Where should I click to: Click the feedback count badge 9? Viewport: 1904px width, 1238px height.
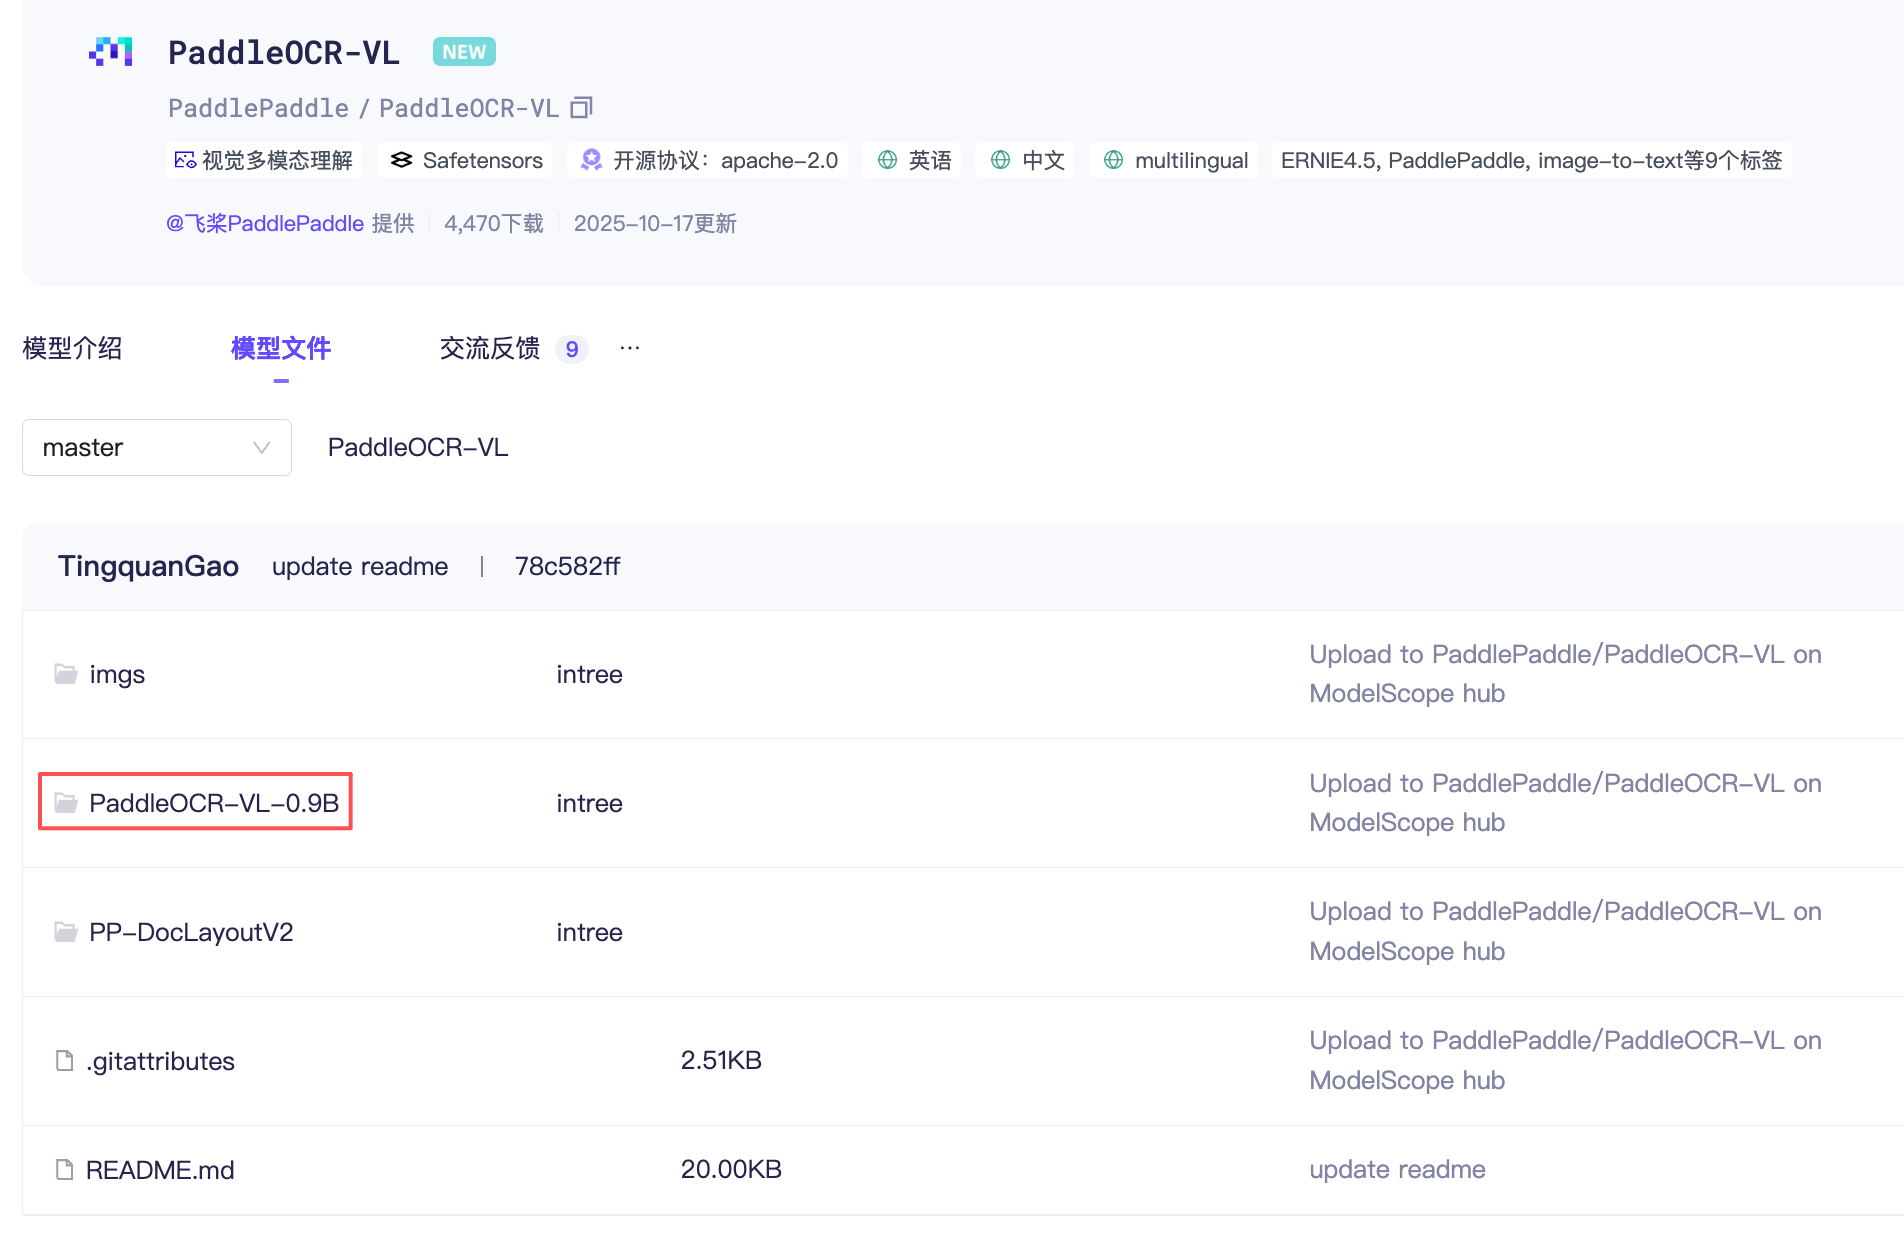point(572,349)
